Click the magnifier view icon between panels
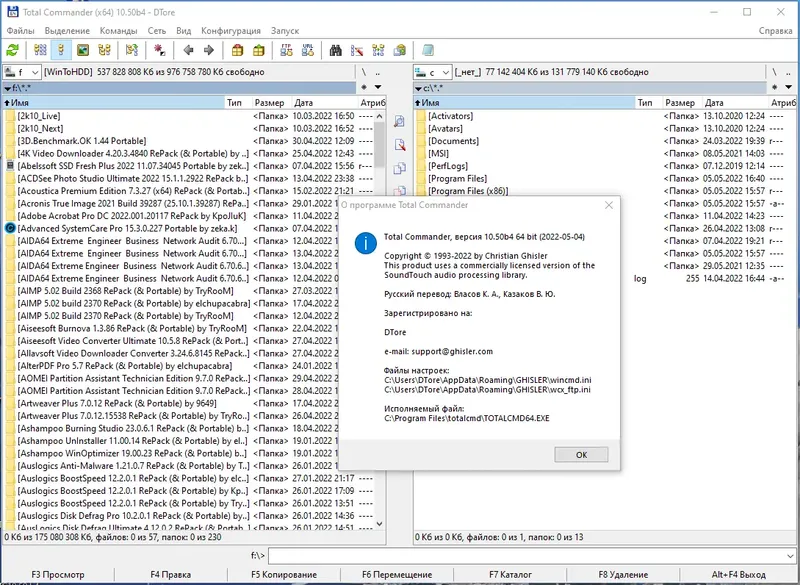Image resolution: width=800 pixels, height=585 pixels. (x=399, y=121)
